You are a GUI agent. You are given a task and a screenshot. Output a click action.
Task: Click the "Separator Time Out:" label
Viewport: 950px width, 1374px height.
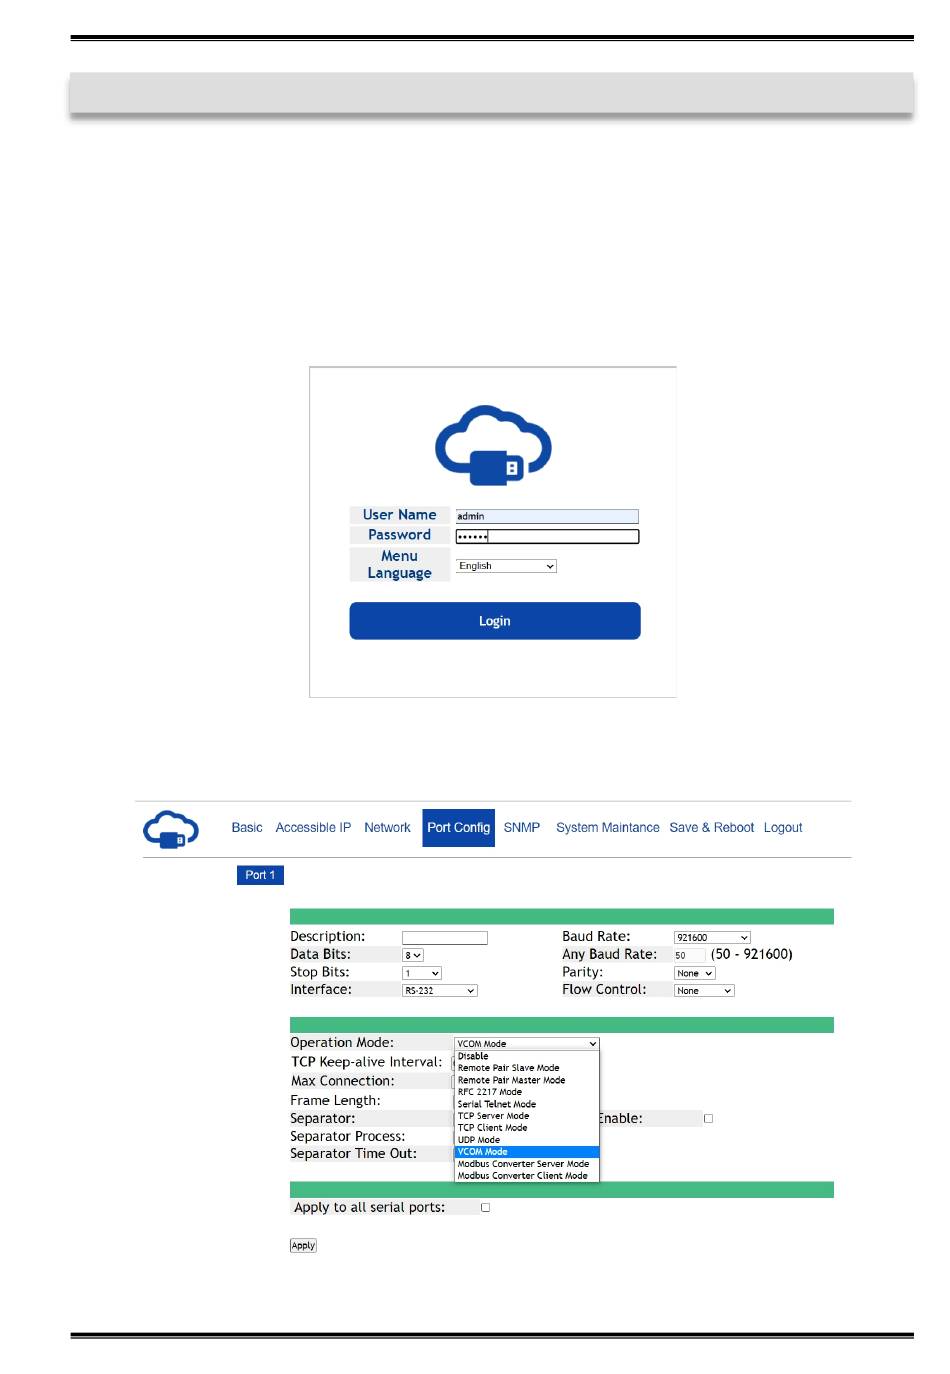point(354,1154)
